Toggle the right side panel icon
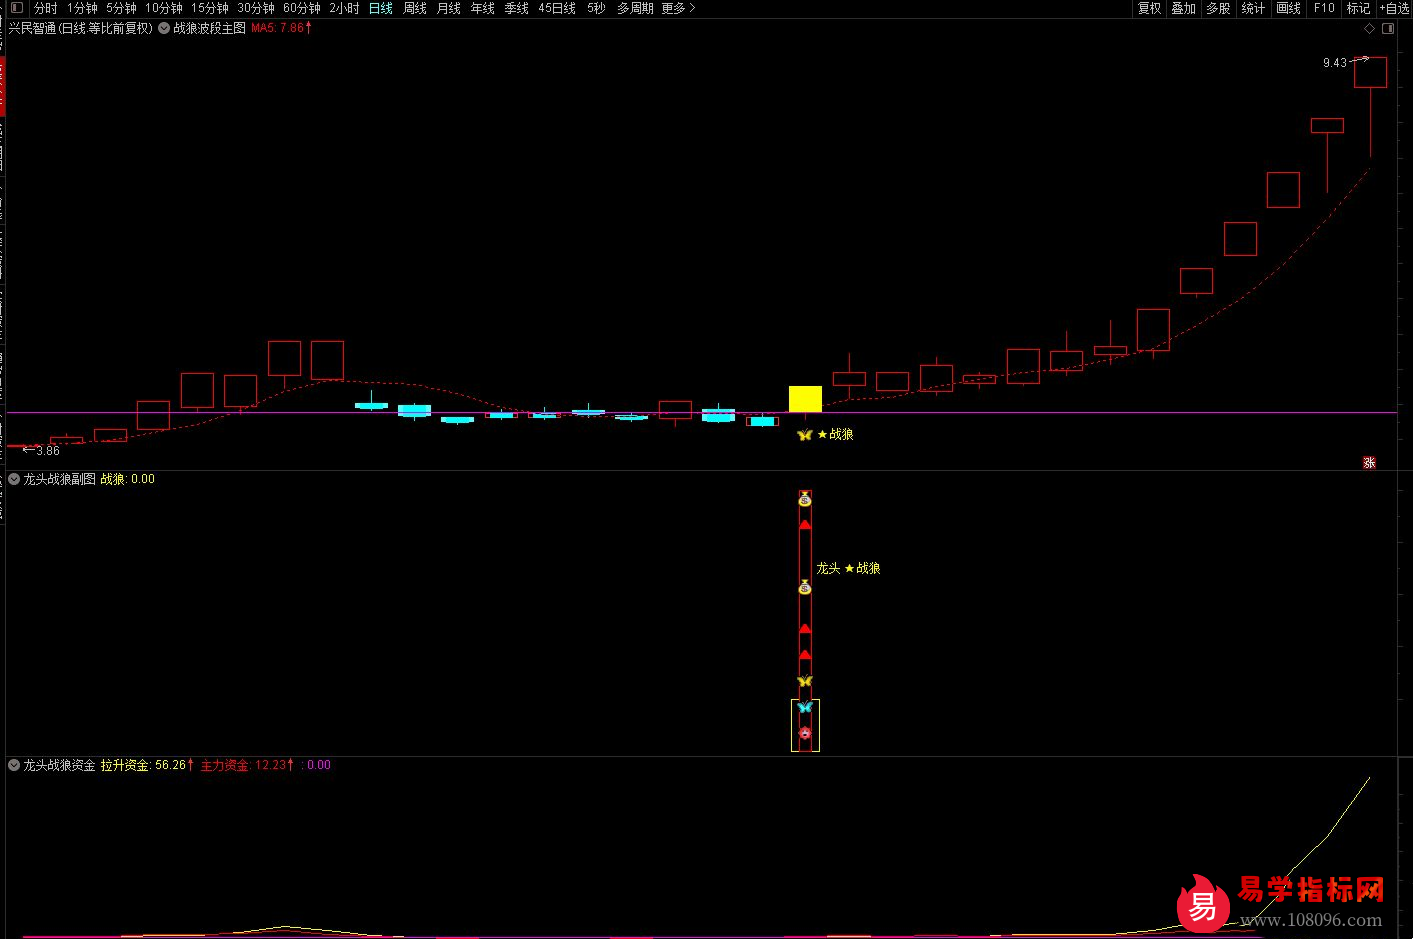This screenshot has width=1413, height=939. (1388, 29)
